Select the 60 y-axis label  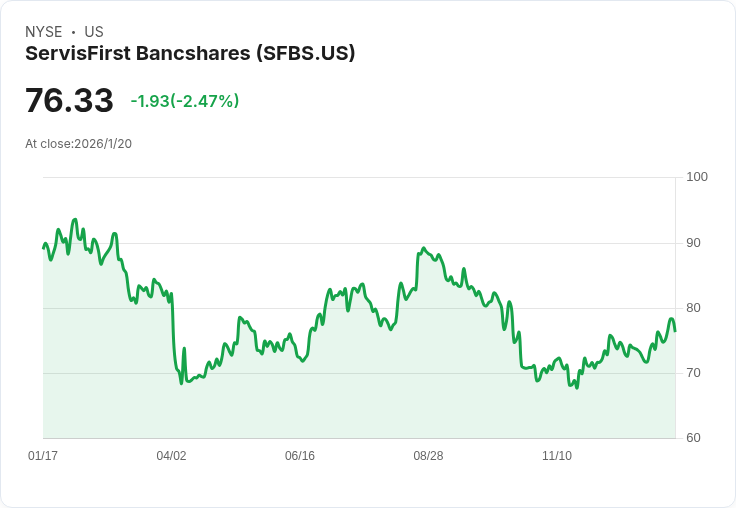tap(693, 438)
